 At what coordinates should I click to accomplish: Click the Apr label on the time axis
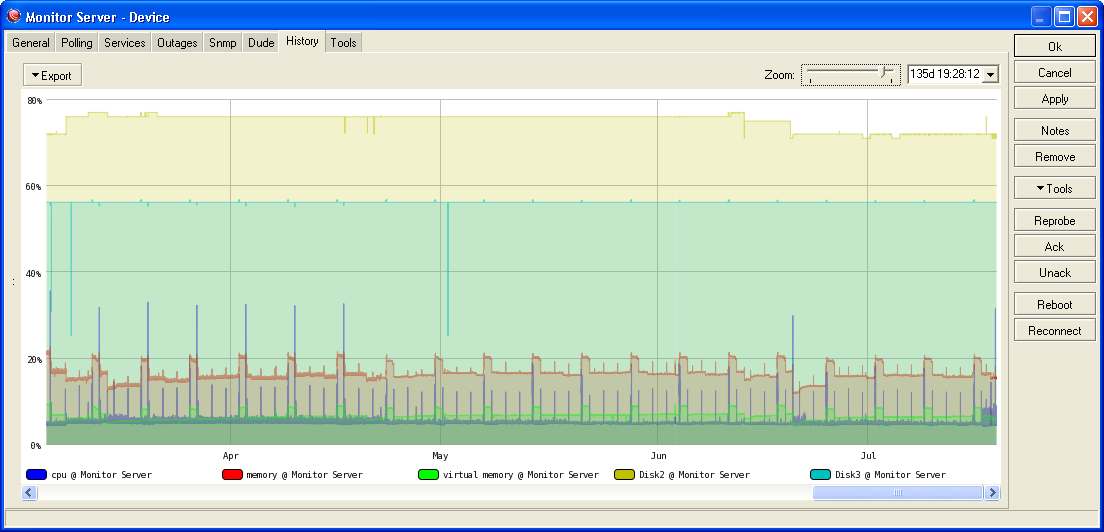pos(230,456)
